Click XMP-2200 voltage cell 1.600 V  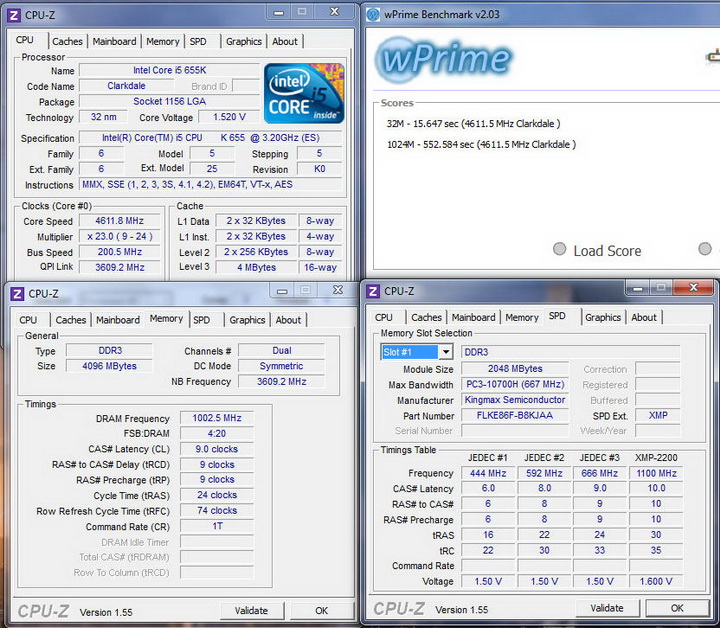point(656,581)
